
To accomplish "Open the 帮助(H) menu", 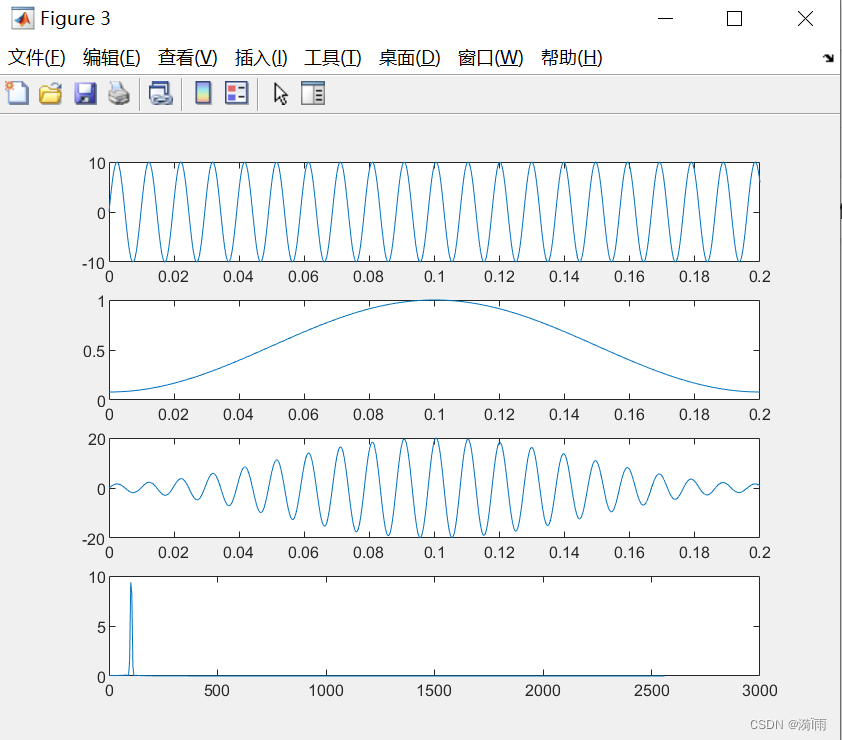I will (571, 57).
